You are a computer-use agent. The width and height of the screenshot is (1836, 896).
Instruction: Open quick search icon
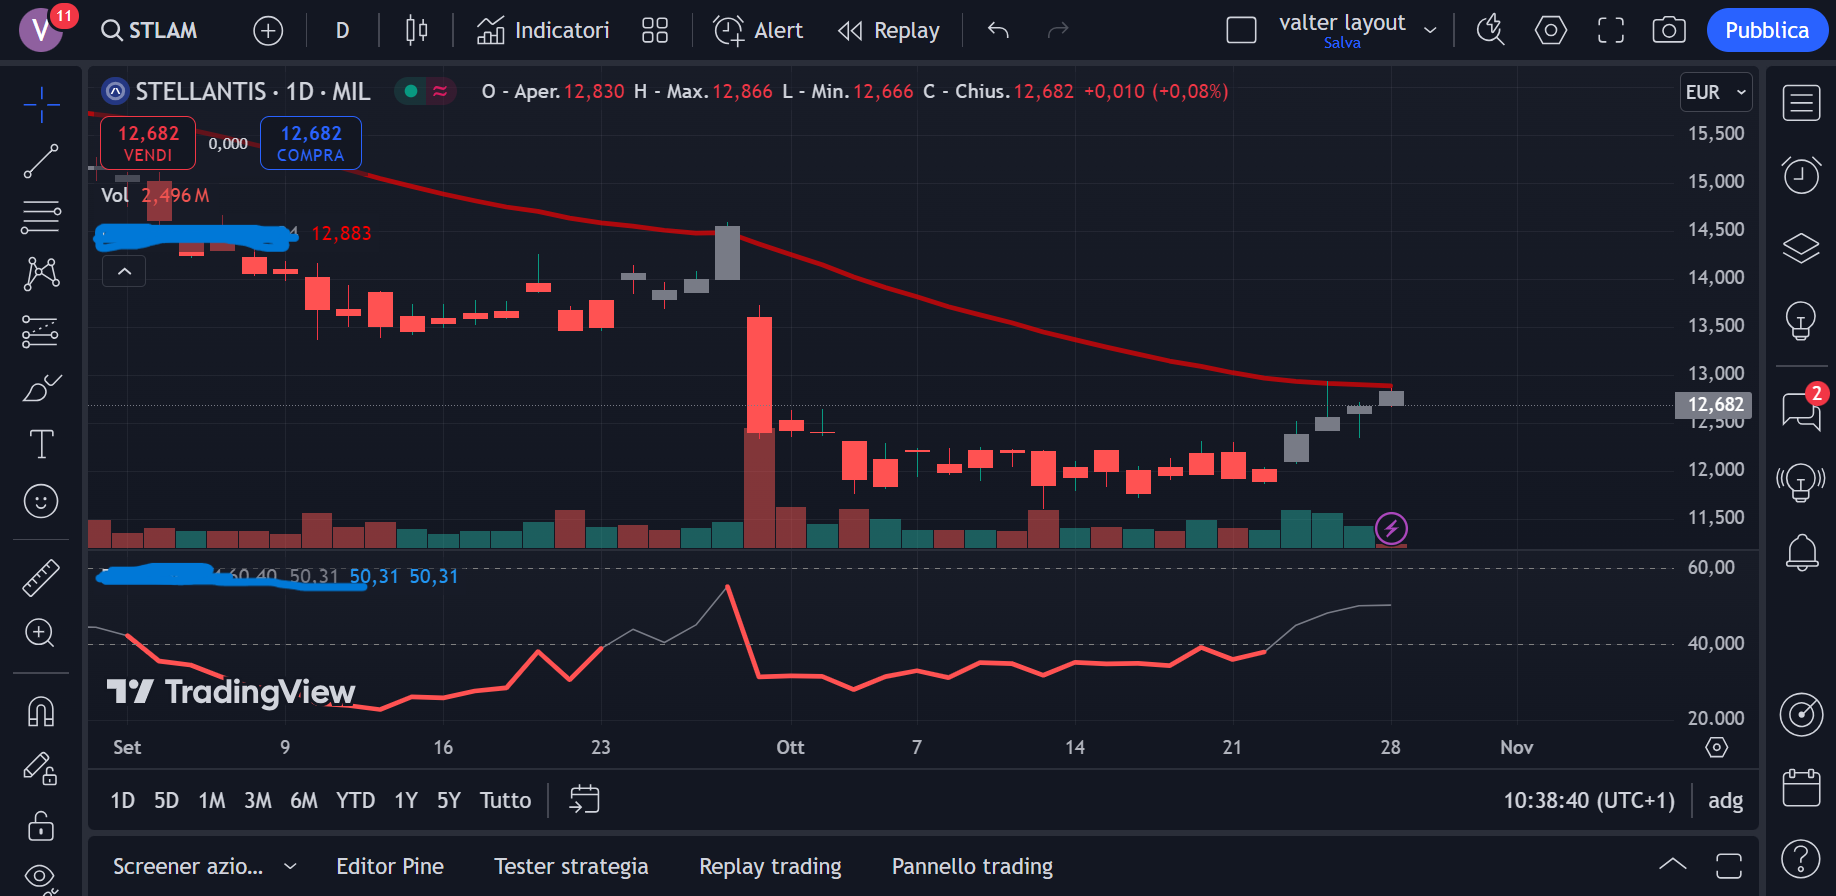click(x=1490, y=31)
